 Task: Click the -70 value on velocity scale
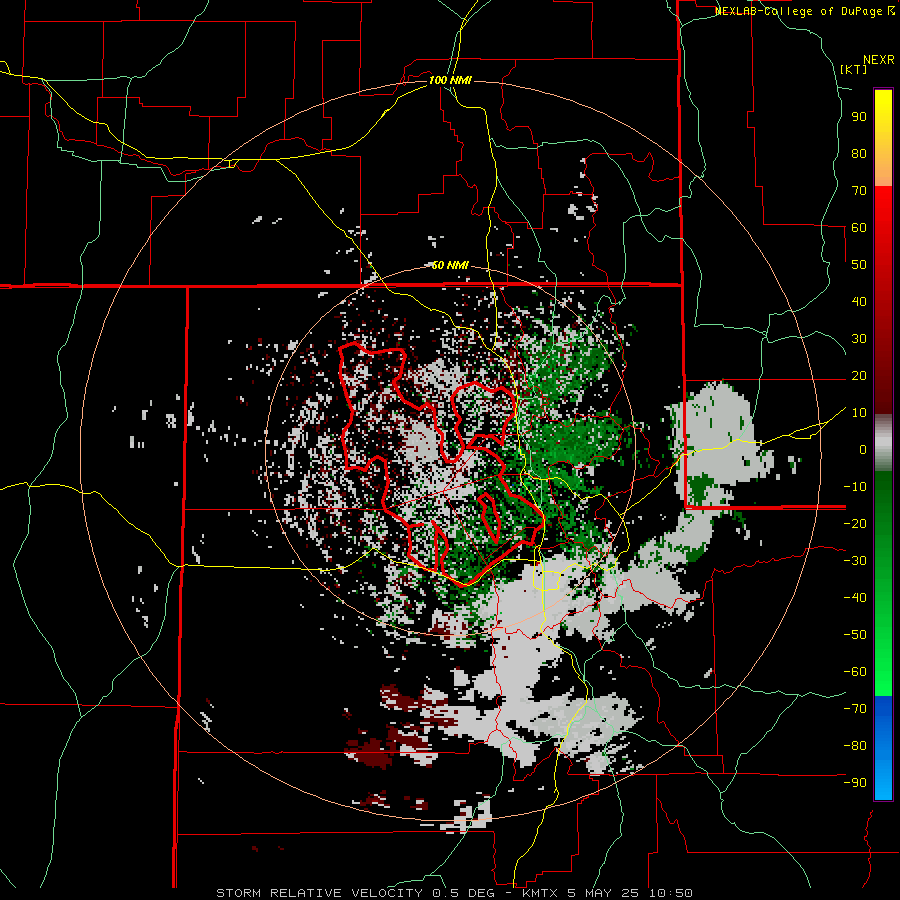point(855,709)
